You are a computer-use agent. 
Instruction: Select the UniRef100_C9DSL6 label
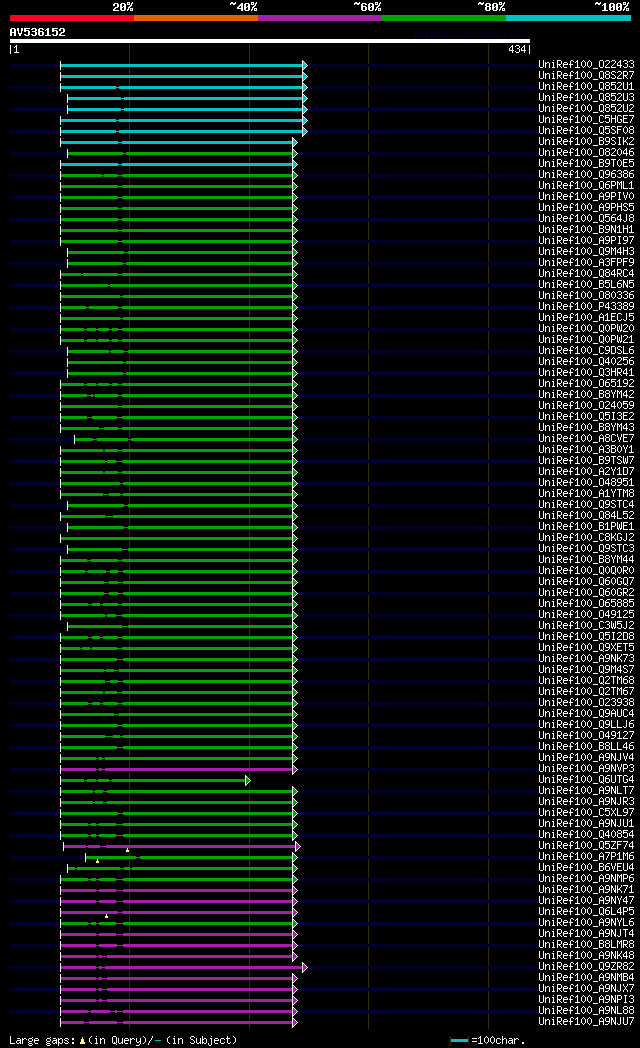point(586,351)
